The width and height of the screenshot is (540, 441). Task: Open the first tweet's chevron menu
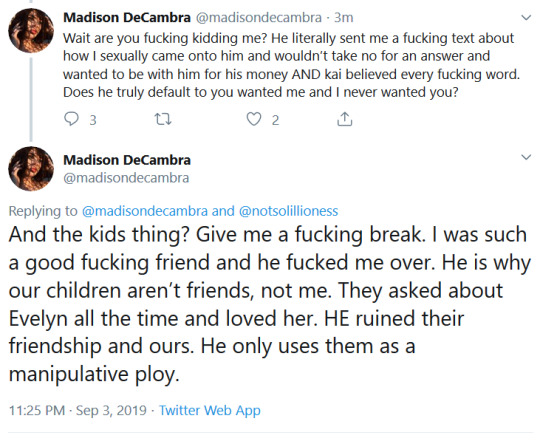[526, 18]
